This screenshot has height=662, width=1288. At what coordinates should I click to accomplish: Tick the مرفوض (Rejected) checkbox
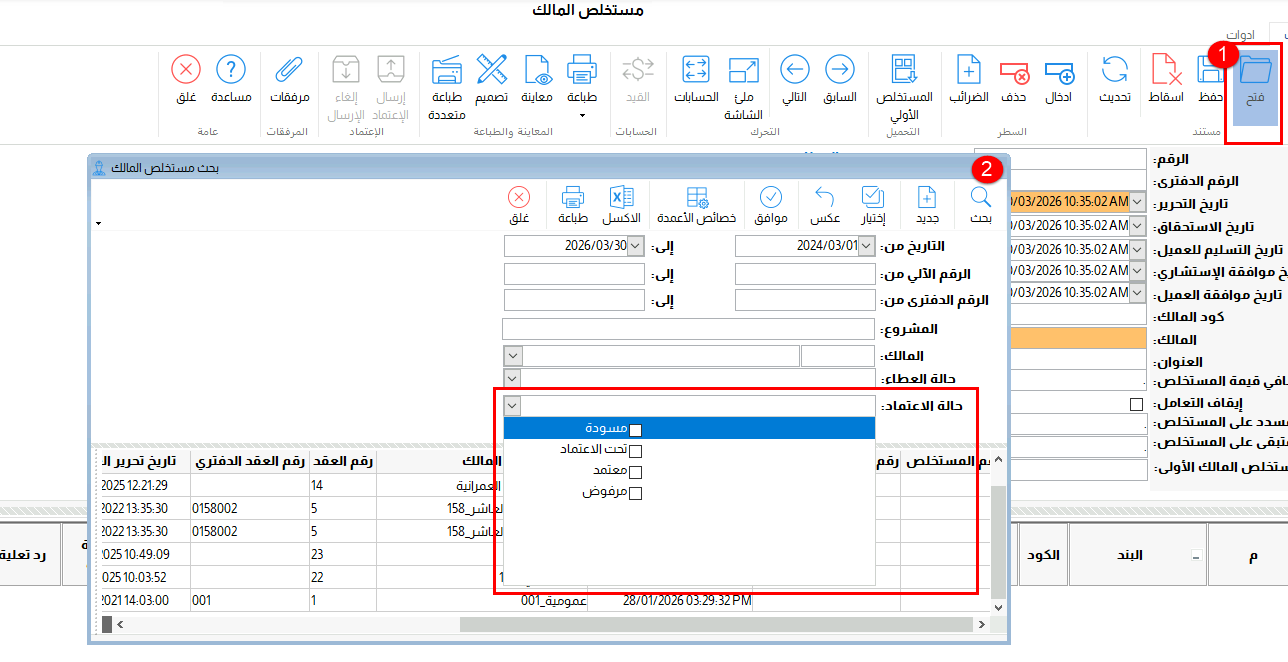(635, 493)
